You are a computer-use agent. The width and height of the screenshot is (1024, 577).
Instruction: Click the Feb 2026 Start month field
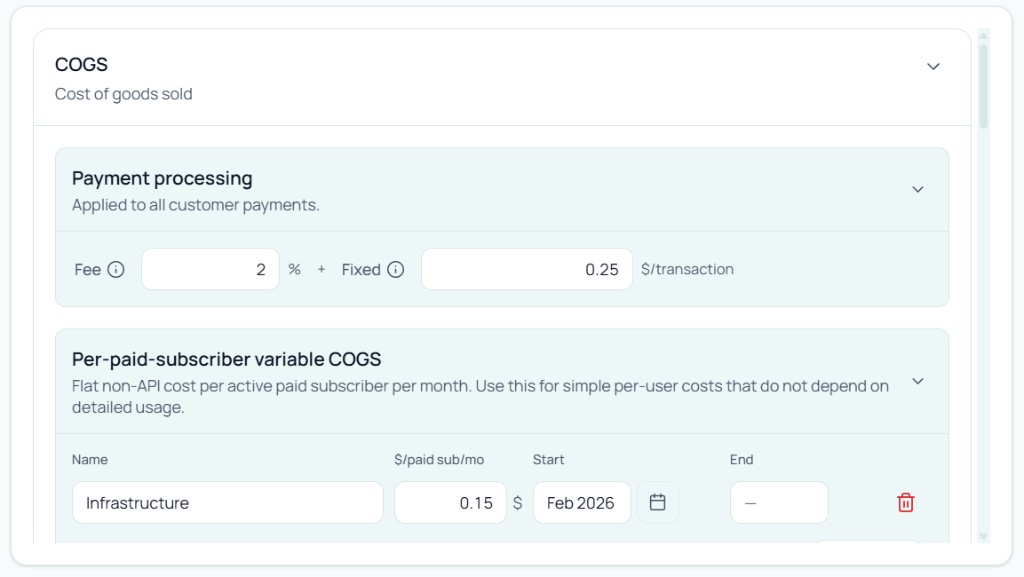tap(582, 502)
